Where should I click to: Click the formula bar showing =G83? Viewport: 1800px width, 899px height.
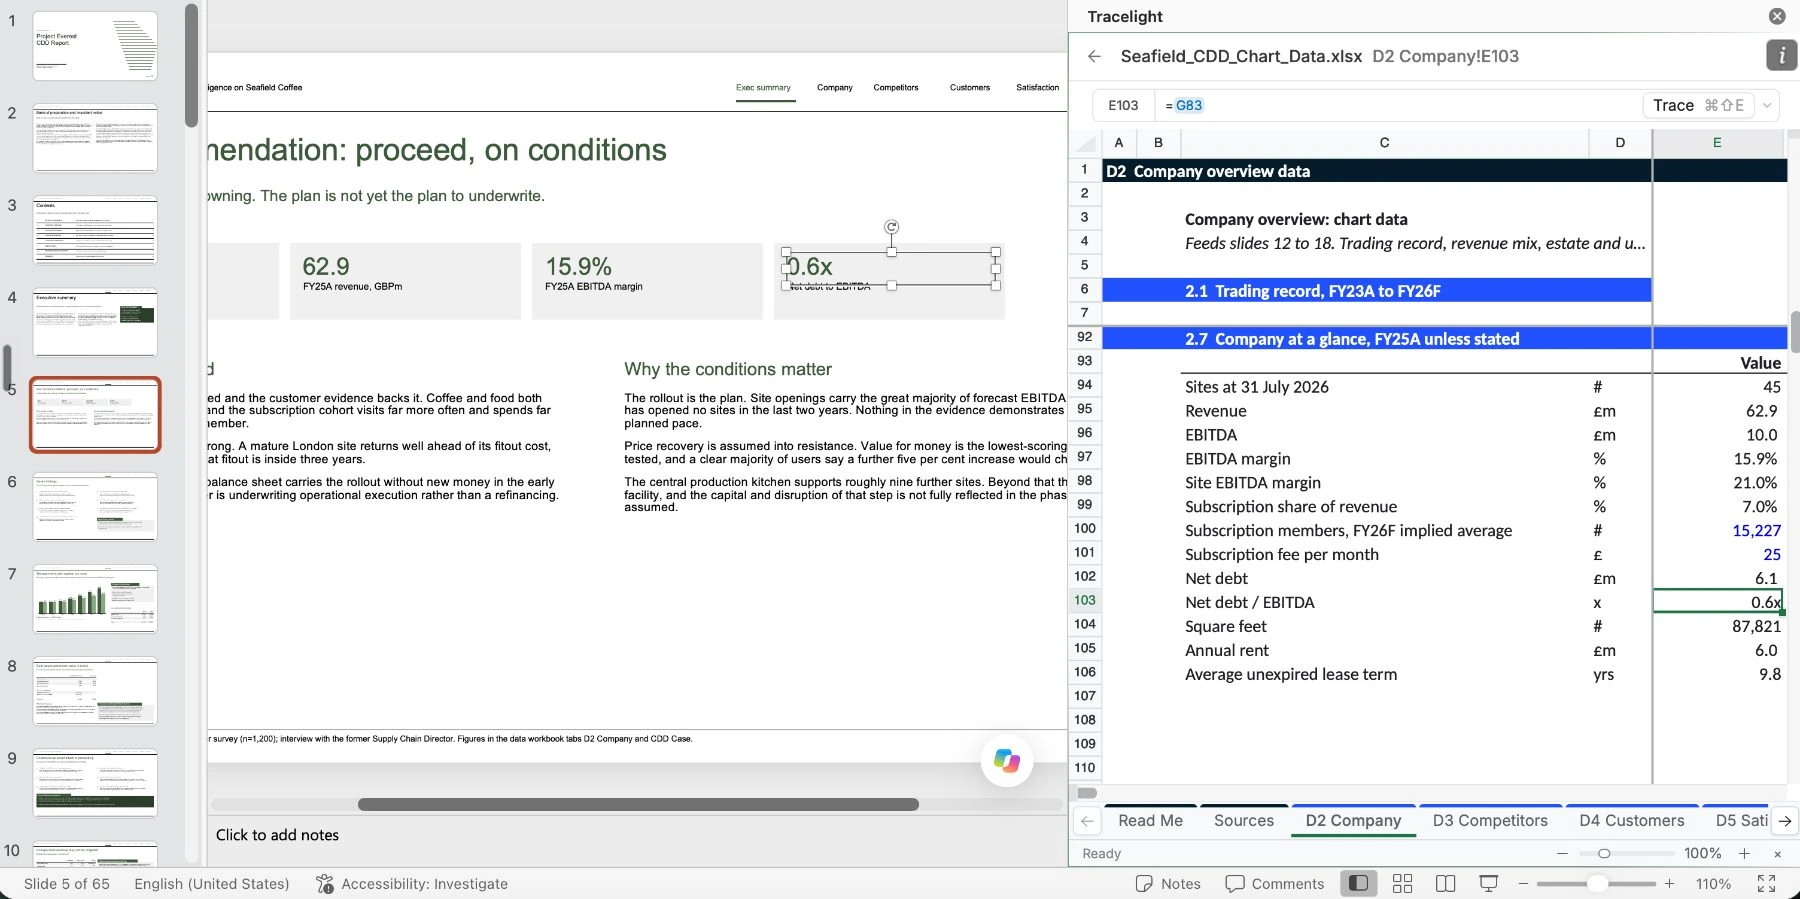pos(1397,105)
